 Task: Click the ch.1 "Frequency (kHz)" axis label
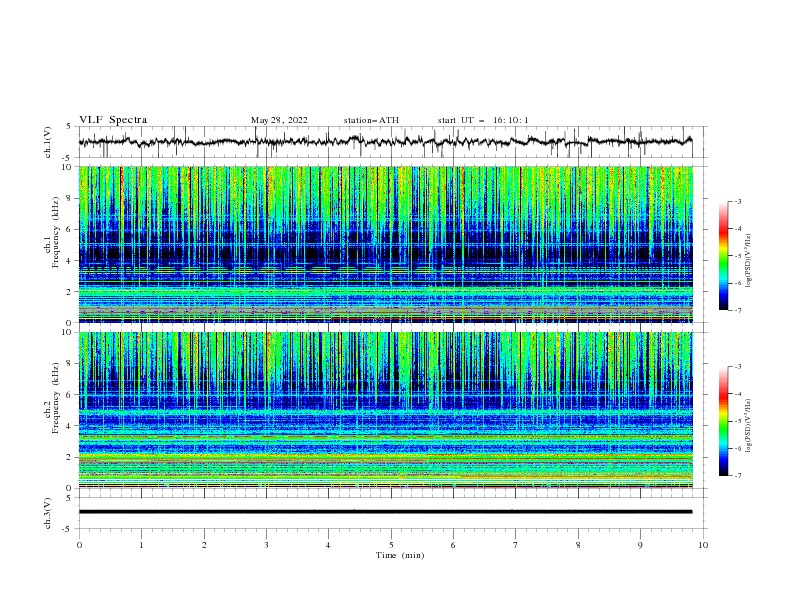point(56,233)
